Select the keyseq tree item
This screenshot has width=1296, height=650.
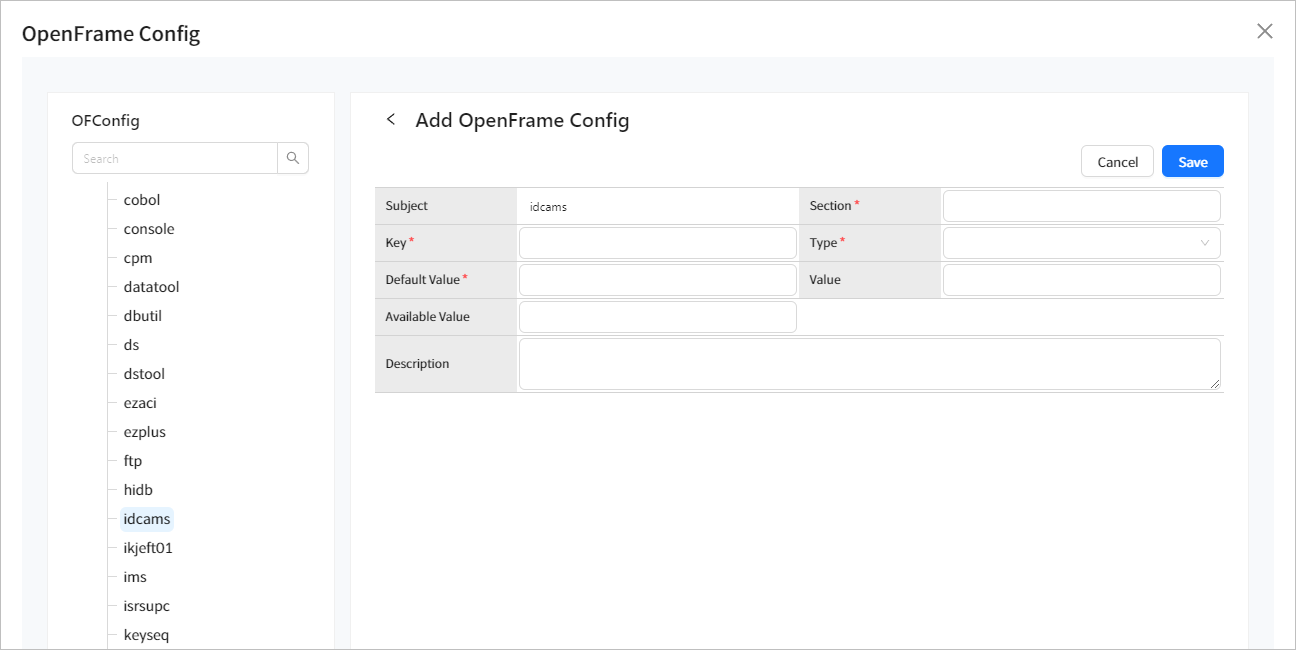145,634
